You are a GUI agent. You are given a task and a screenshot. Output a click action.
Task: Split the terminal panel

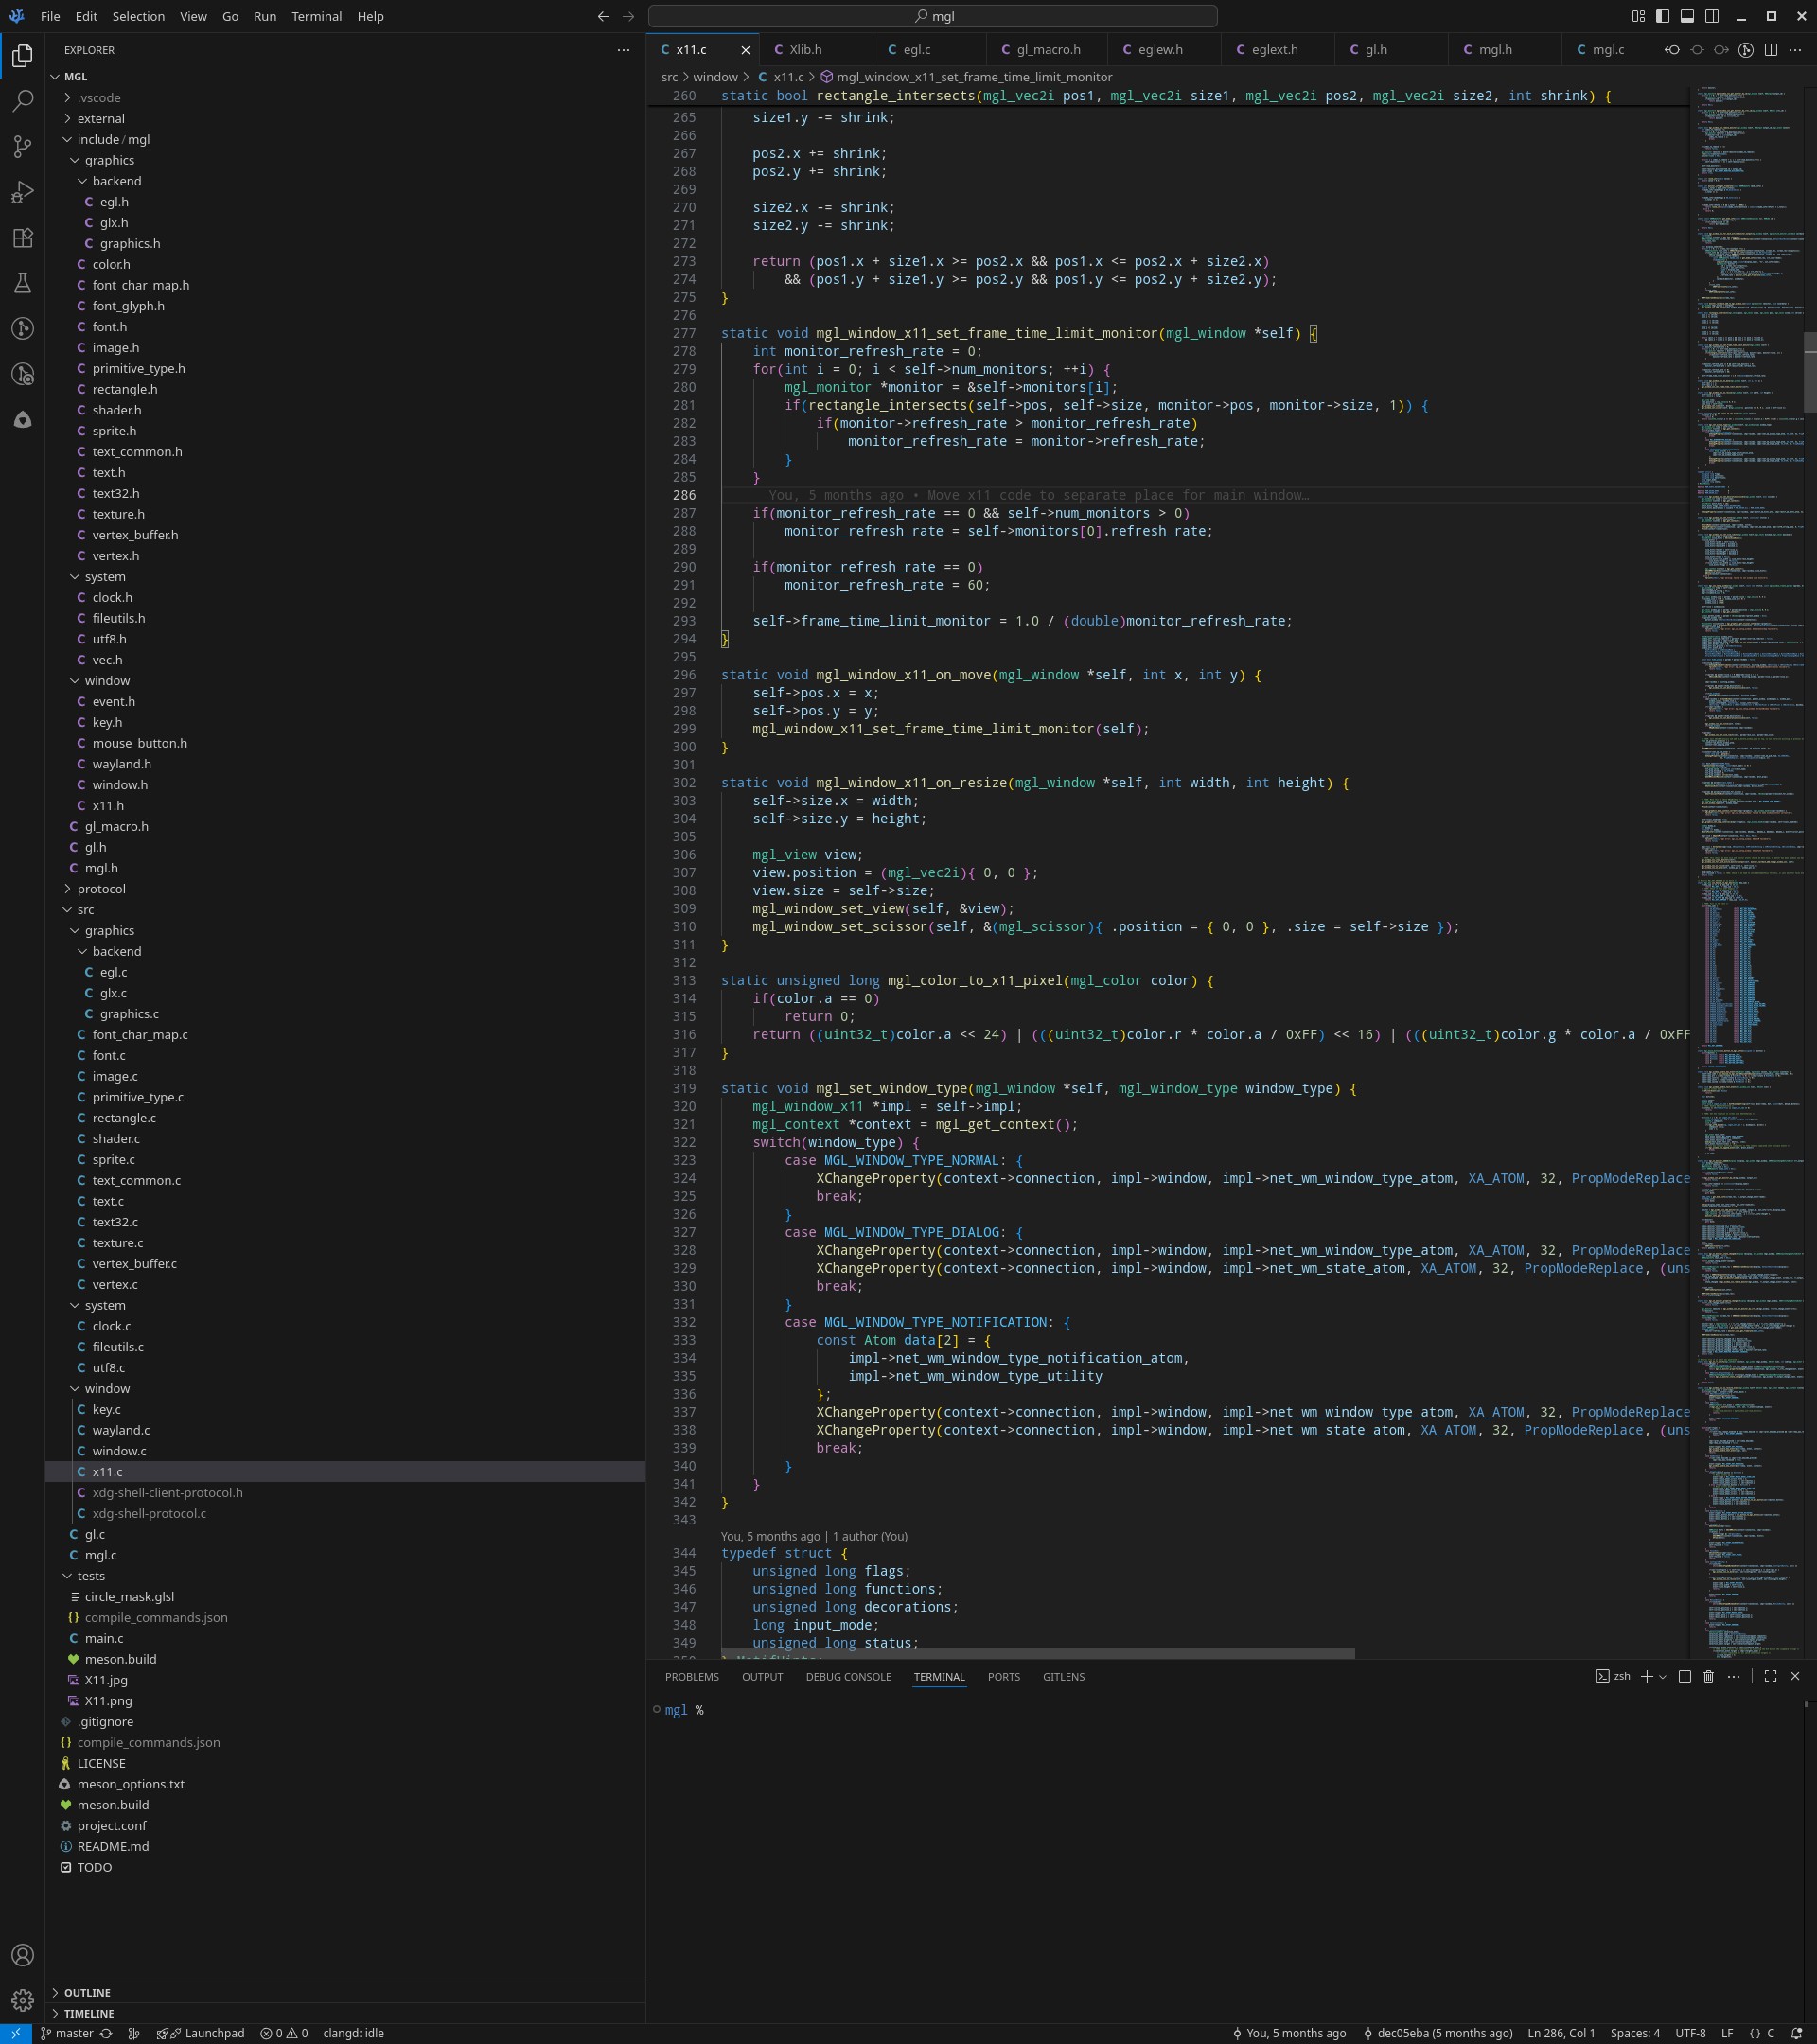(1684, 1676)
